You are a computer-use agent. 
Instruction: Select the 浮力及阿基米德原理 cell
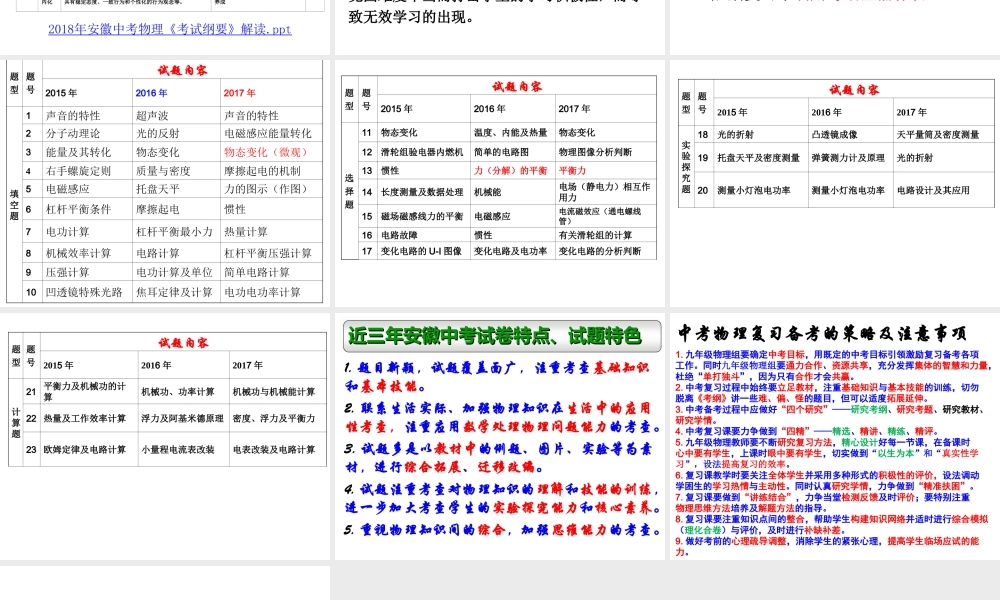pos(182,418)
